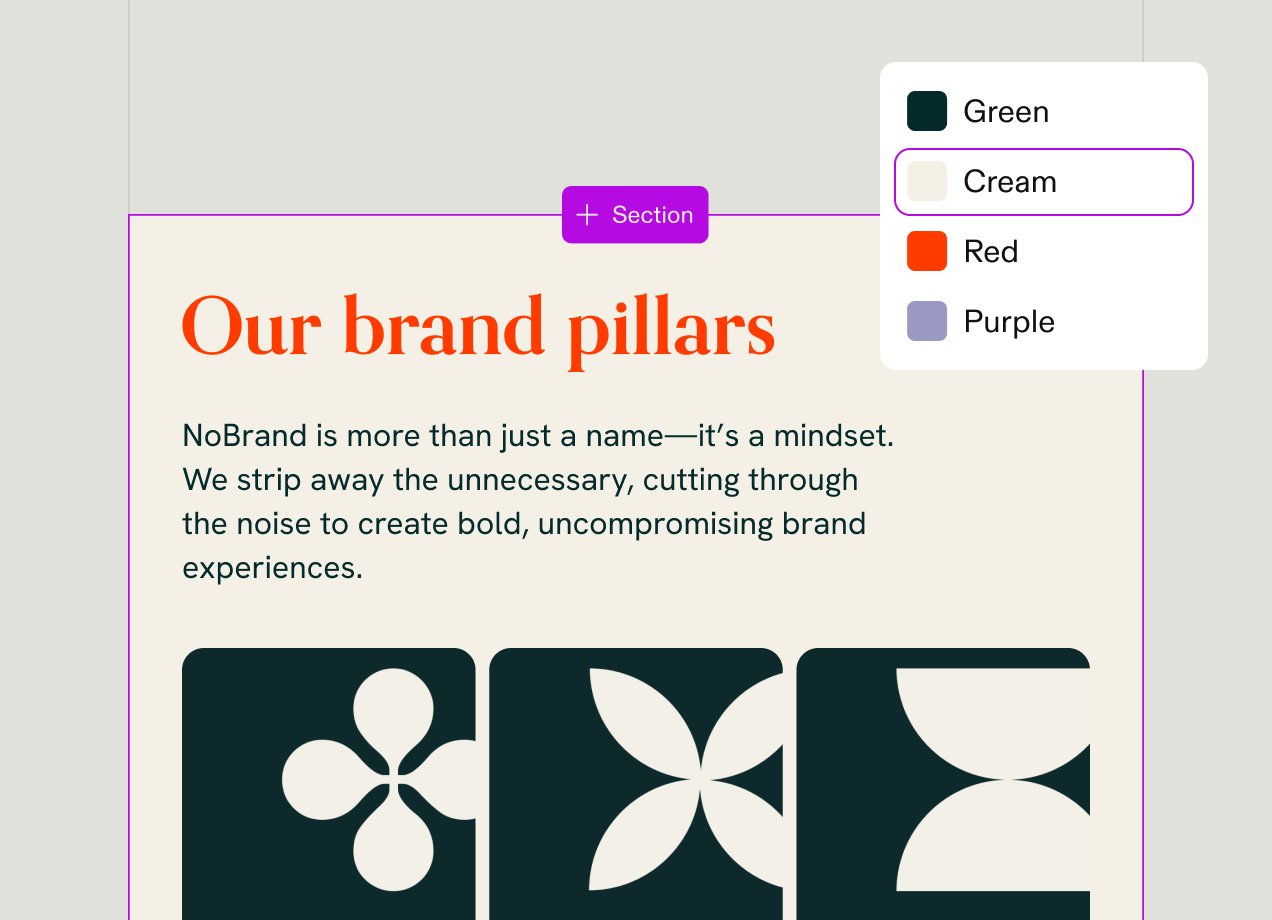Select the four-leaf pinwheel shape graphic
The image size is (1272, 920).
(x=690, y=779)
